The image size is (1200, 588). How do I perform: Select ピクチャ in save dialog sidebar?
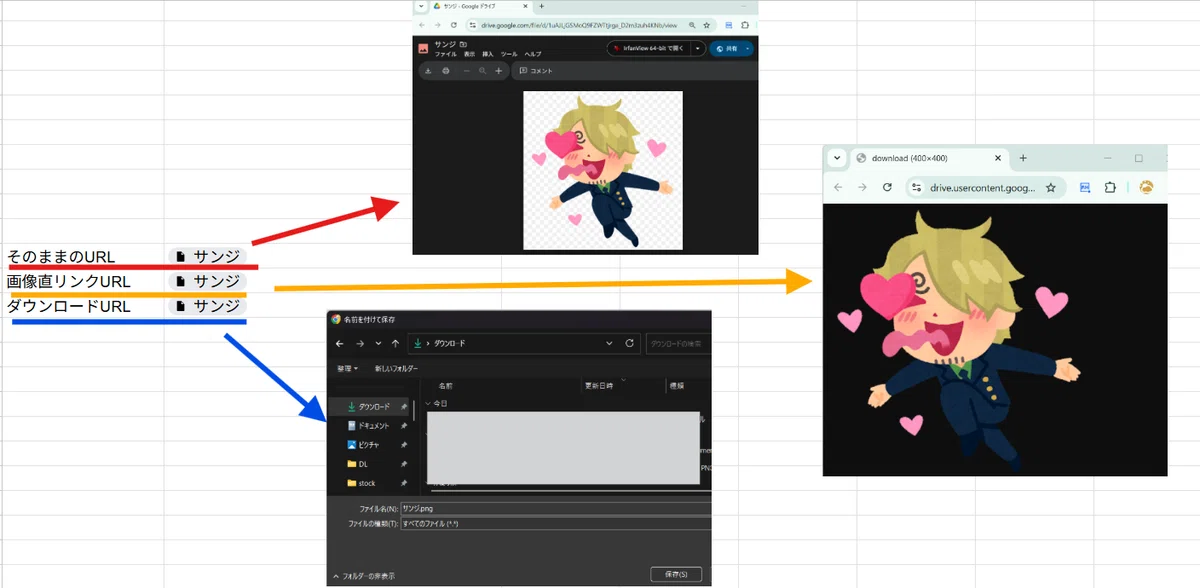(369, 445)
